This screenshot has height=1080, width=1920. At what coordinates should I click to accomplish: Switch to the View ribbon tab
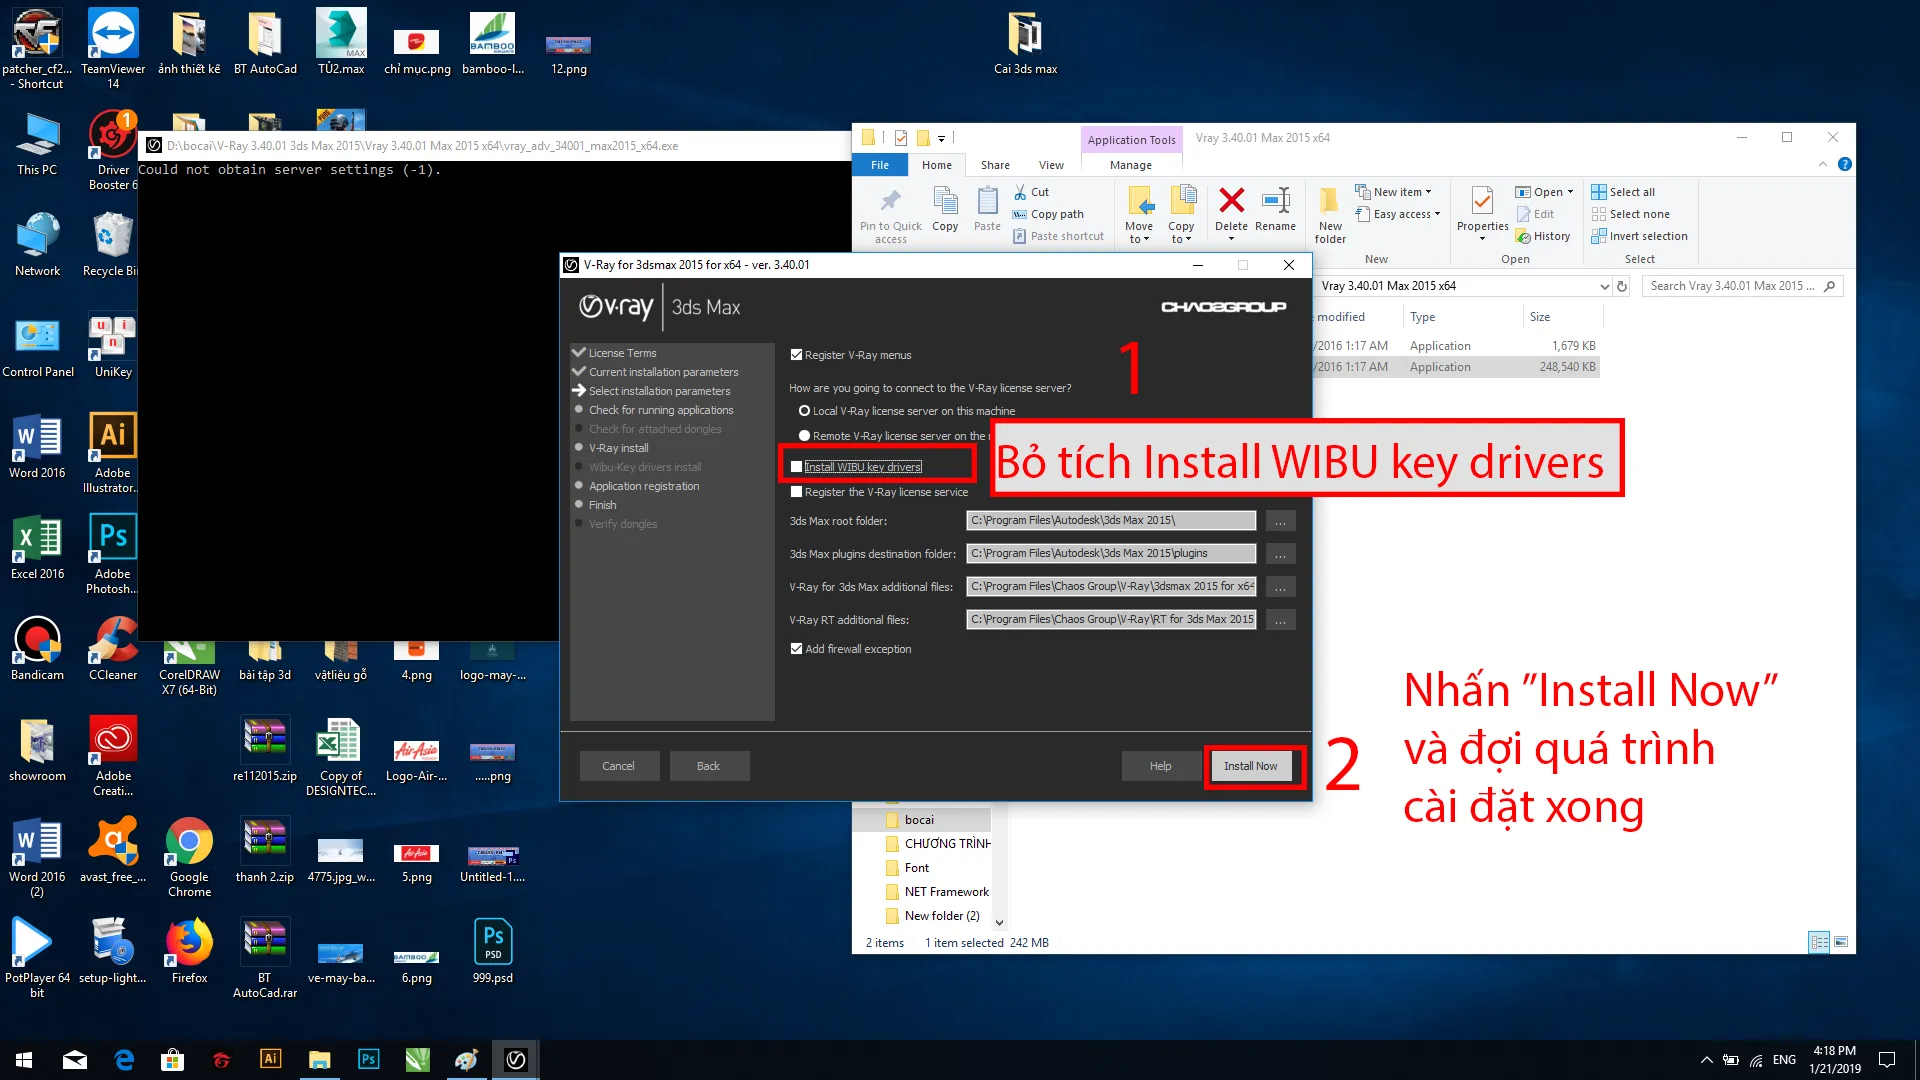point(1051,165)
